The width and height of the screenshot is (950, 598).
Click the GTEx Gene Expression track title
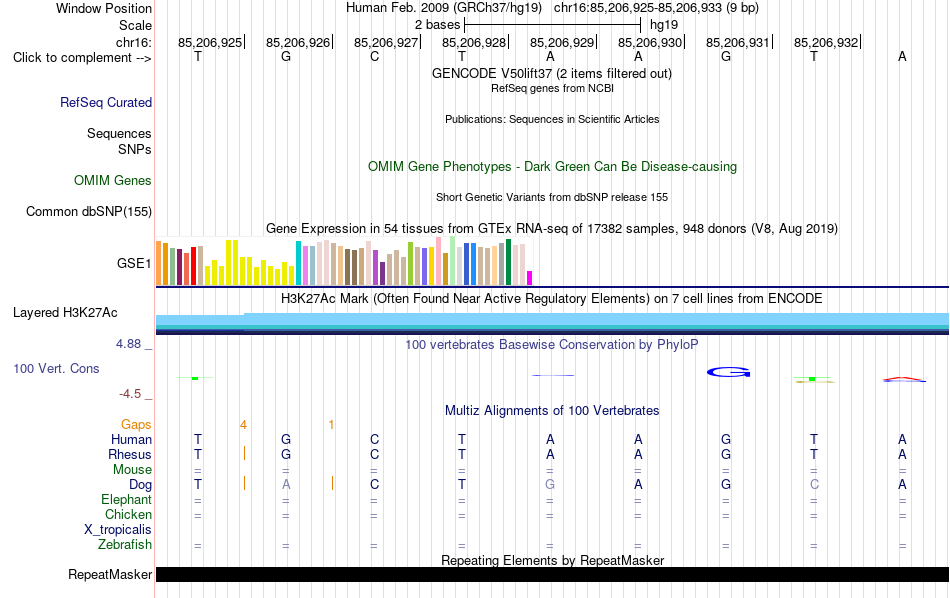(552, 228)
